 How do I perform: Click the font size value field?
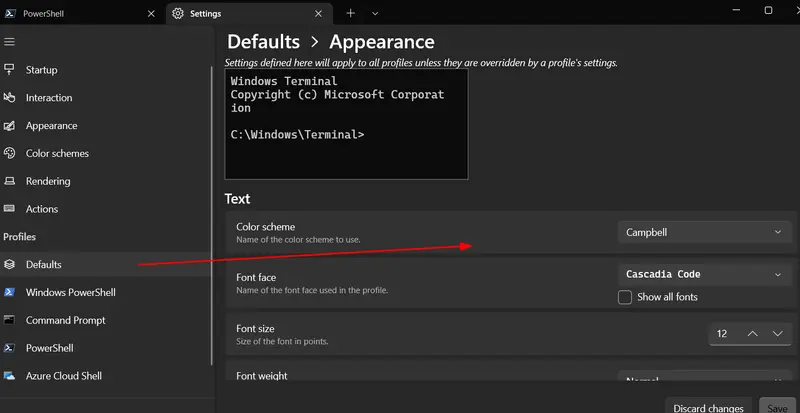724,333
